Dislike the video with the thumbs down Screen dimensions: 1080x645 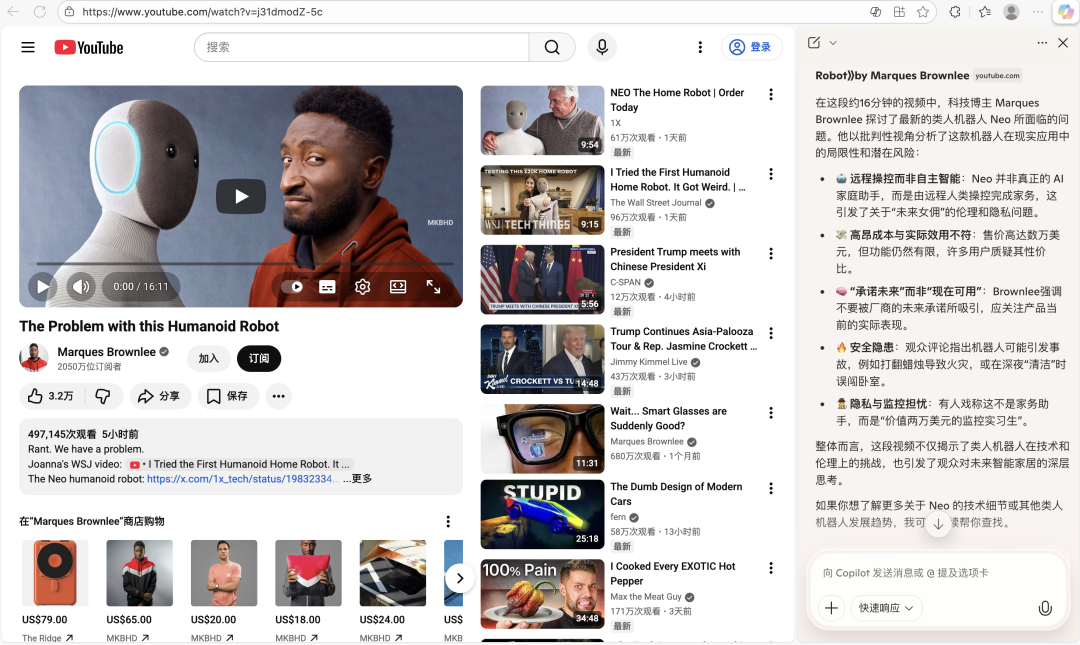103,396
